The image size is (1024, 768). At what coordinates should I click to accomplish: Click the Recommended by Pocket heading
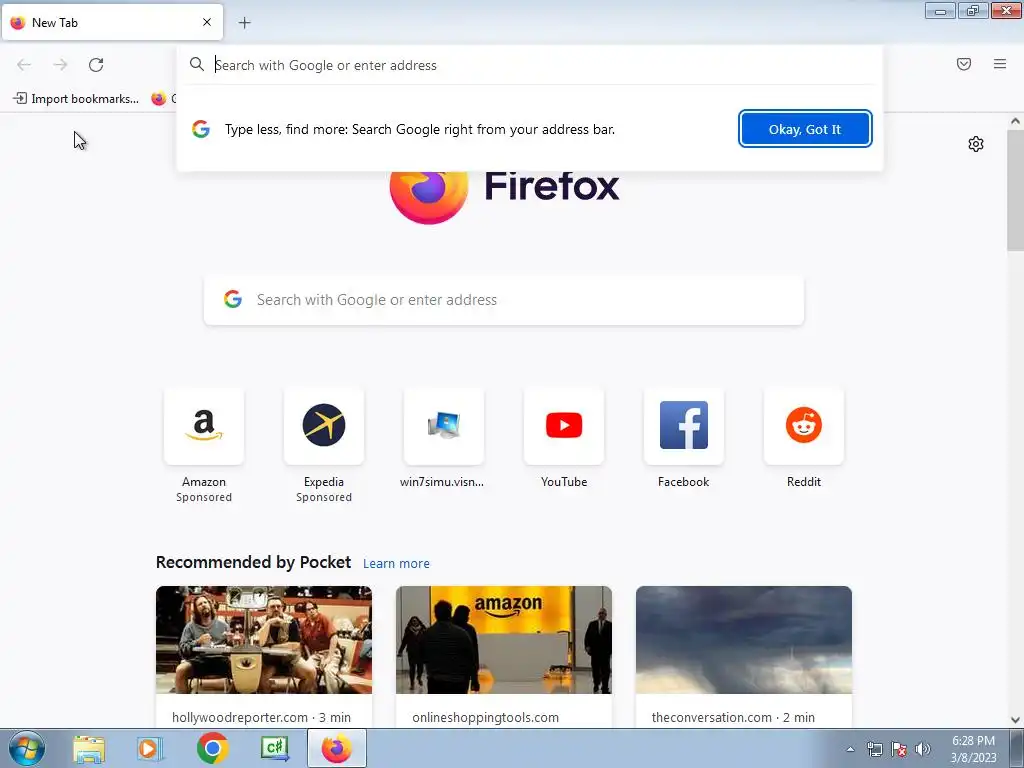[253, 562]
